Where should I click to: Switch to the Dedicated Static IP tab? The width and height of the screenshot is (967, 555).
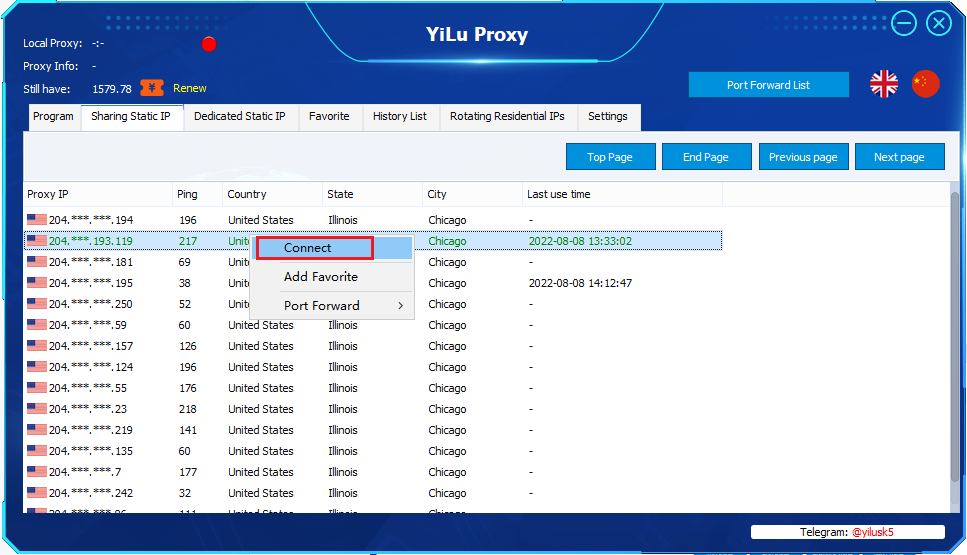(240, 117)
